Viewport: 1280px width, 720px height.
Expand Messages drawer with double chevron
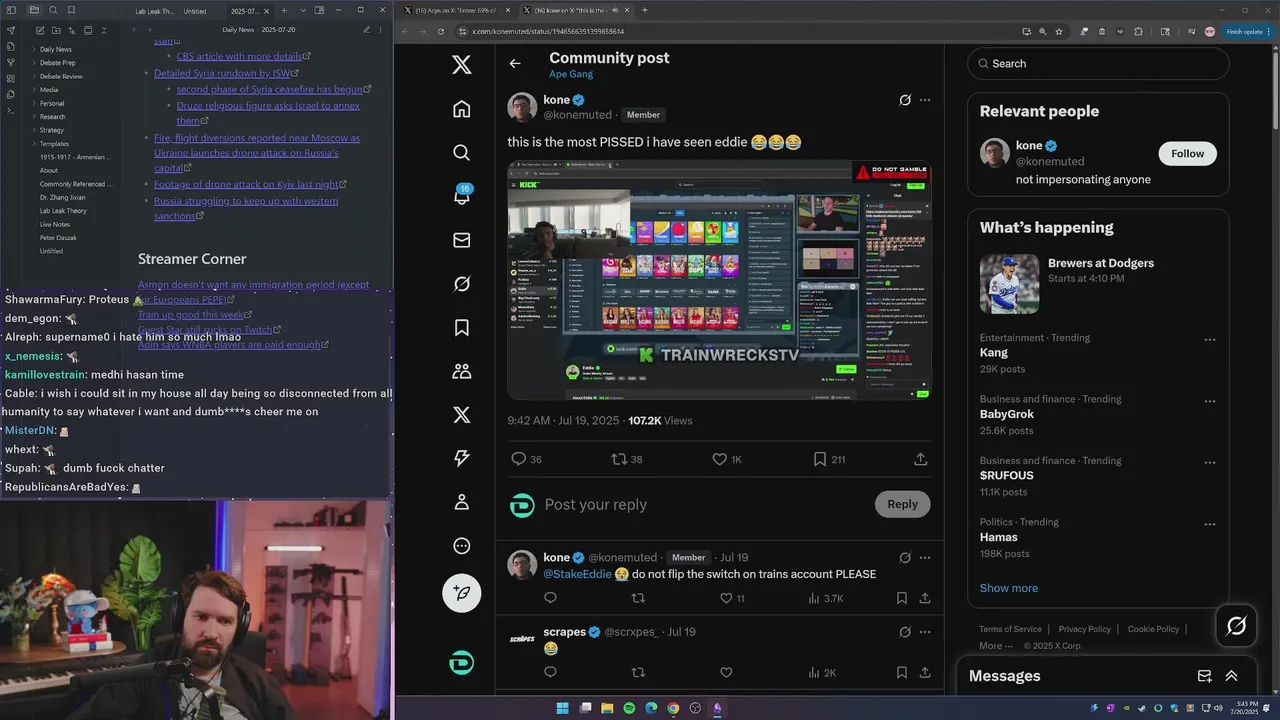tap(1231, 676)
